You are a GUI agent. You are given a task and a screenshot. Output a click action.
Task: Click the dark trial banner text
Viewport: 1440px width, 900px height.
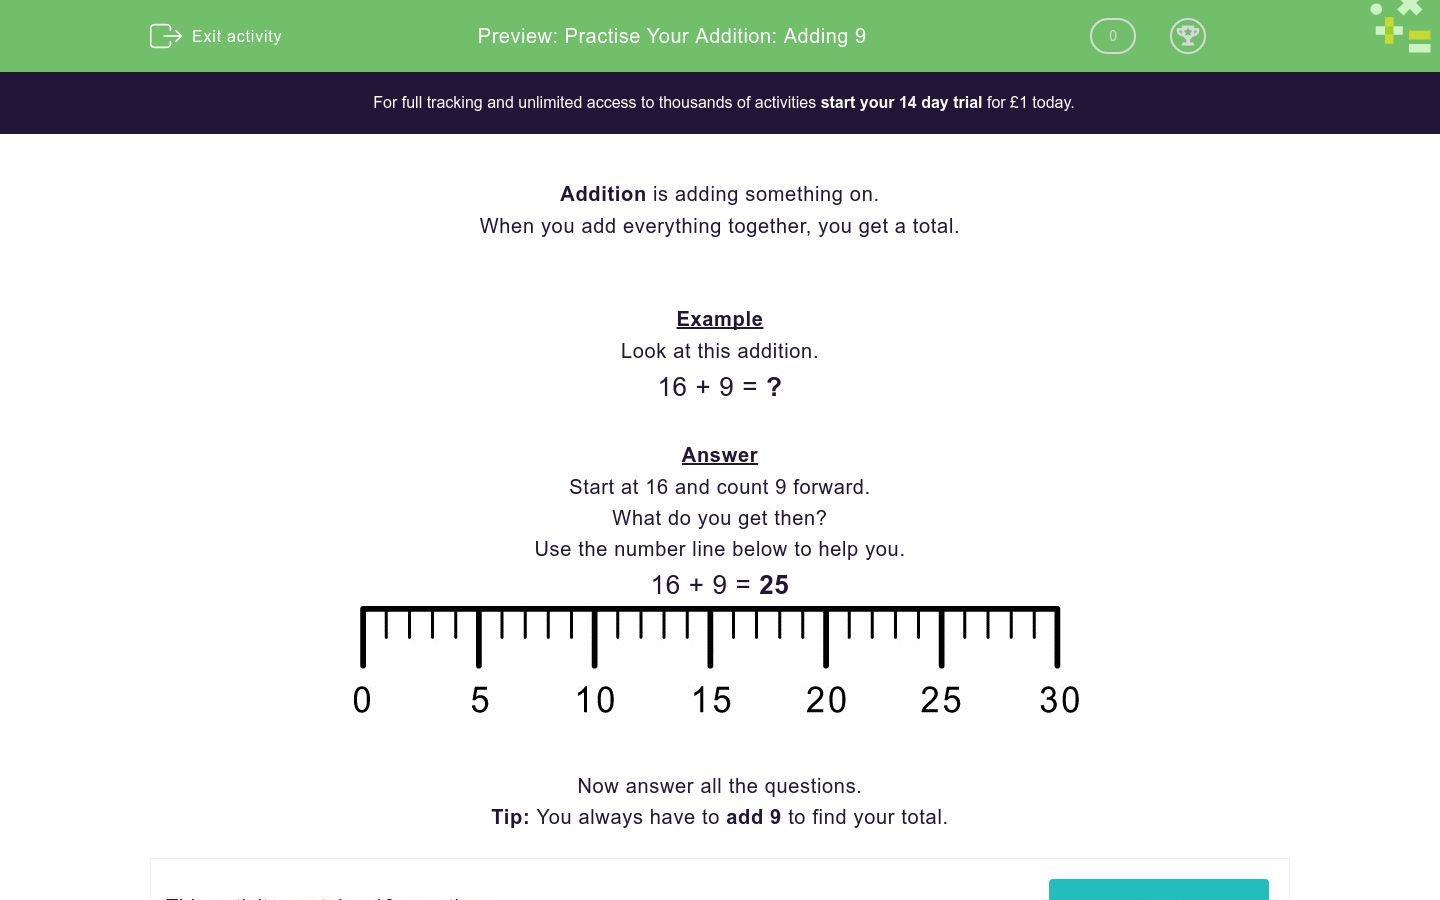click(x=723, y=102)
